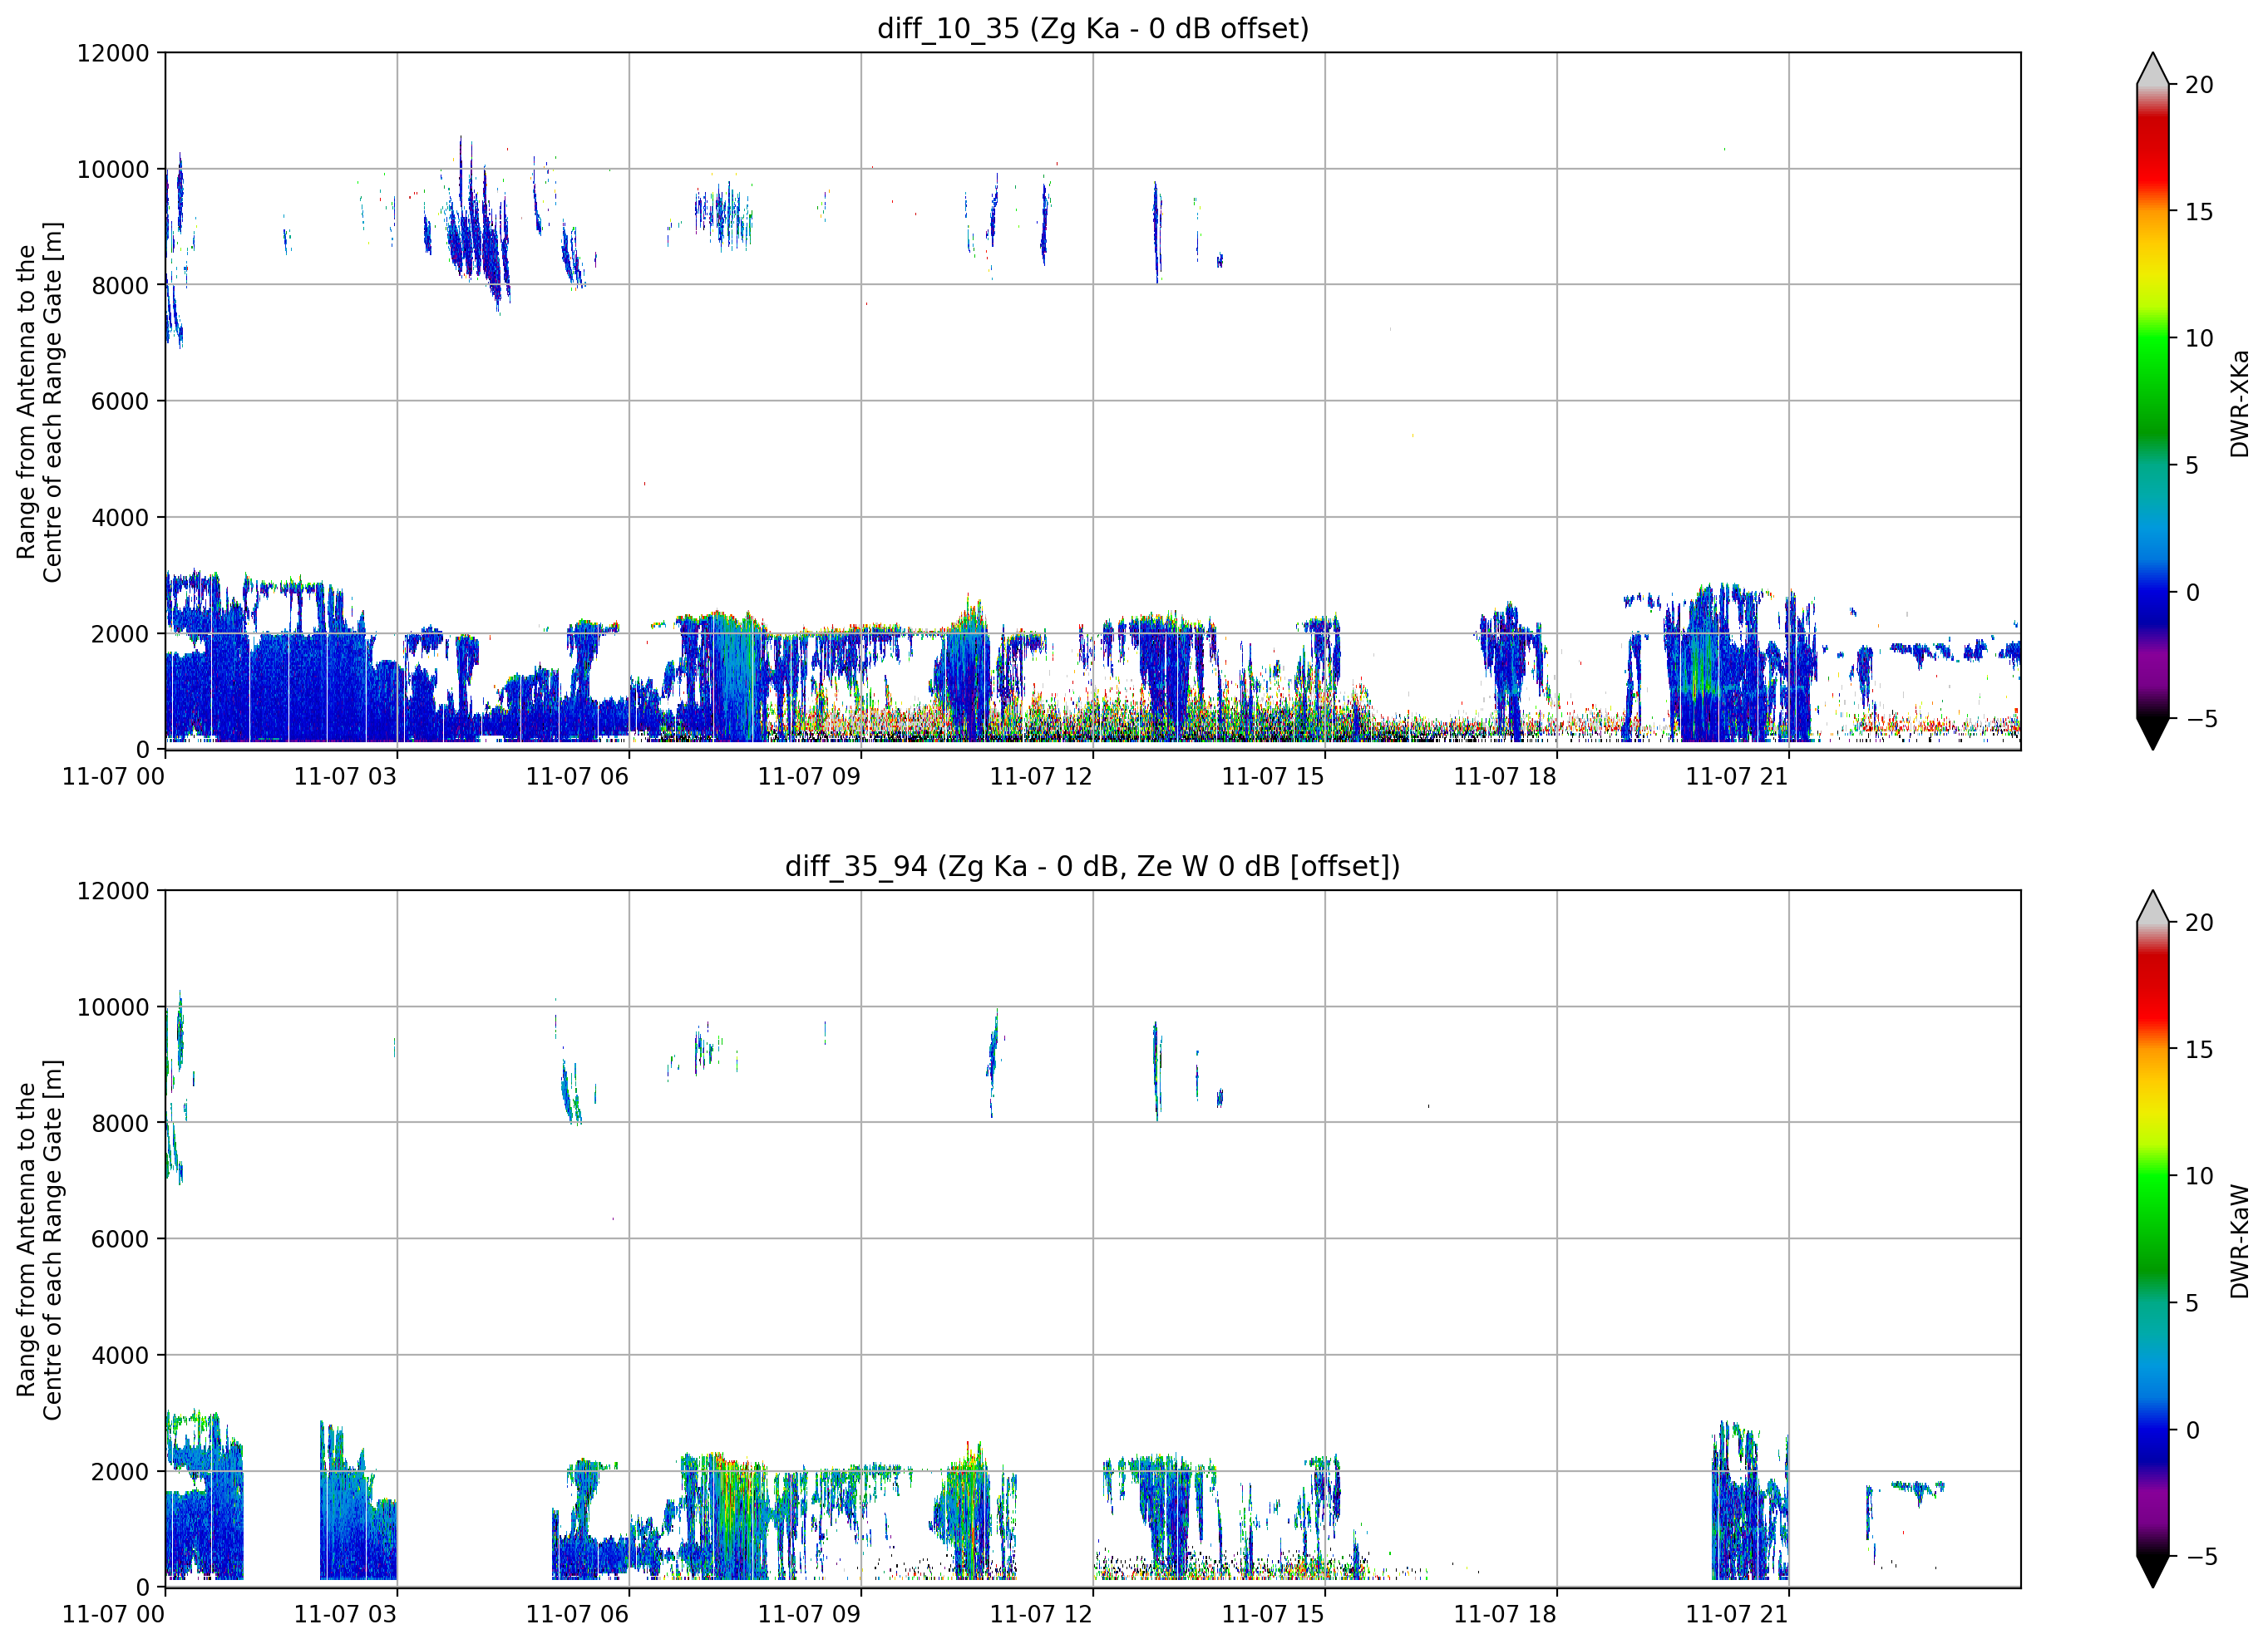Click the top plot 11-07 06 tick label

coord(577,777)
